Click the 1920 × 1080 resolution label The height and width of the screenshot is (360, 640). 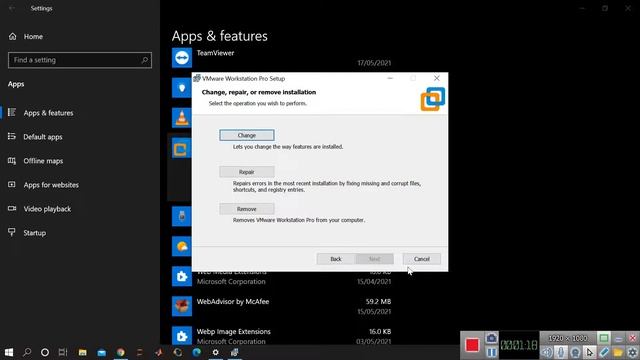(568, 338)
